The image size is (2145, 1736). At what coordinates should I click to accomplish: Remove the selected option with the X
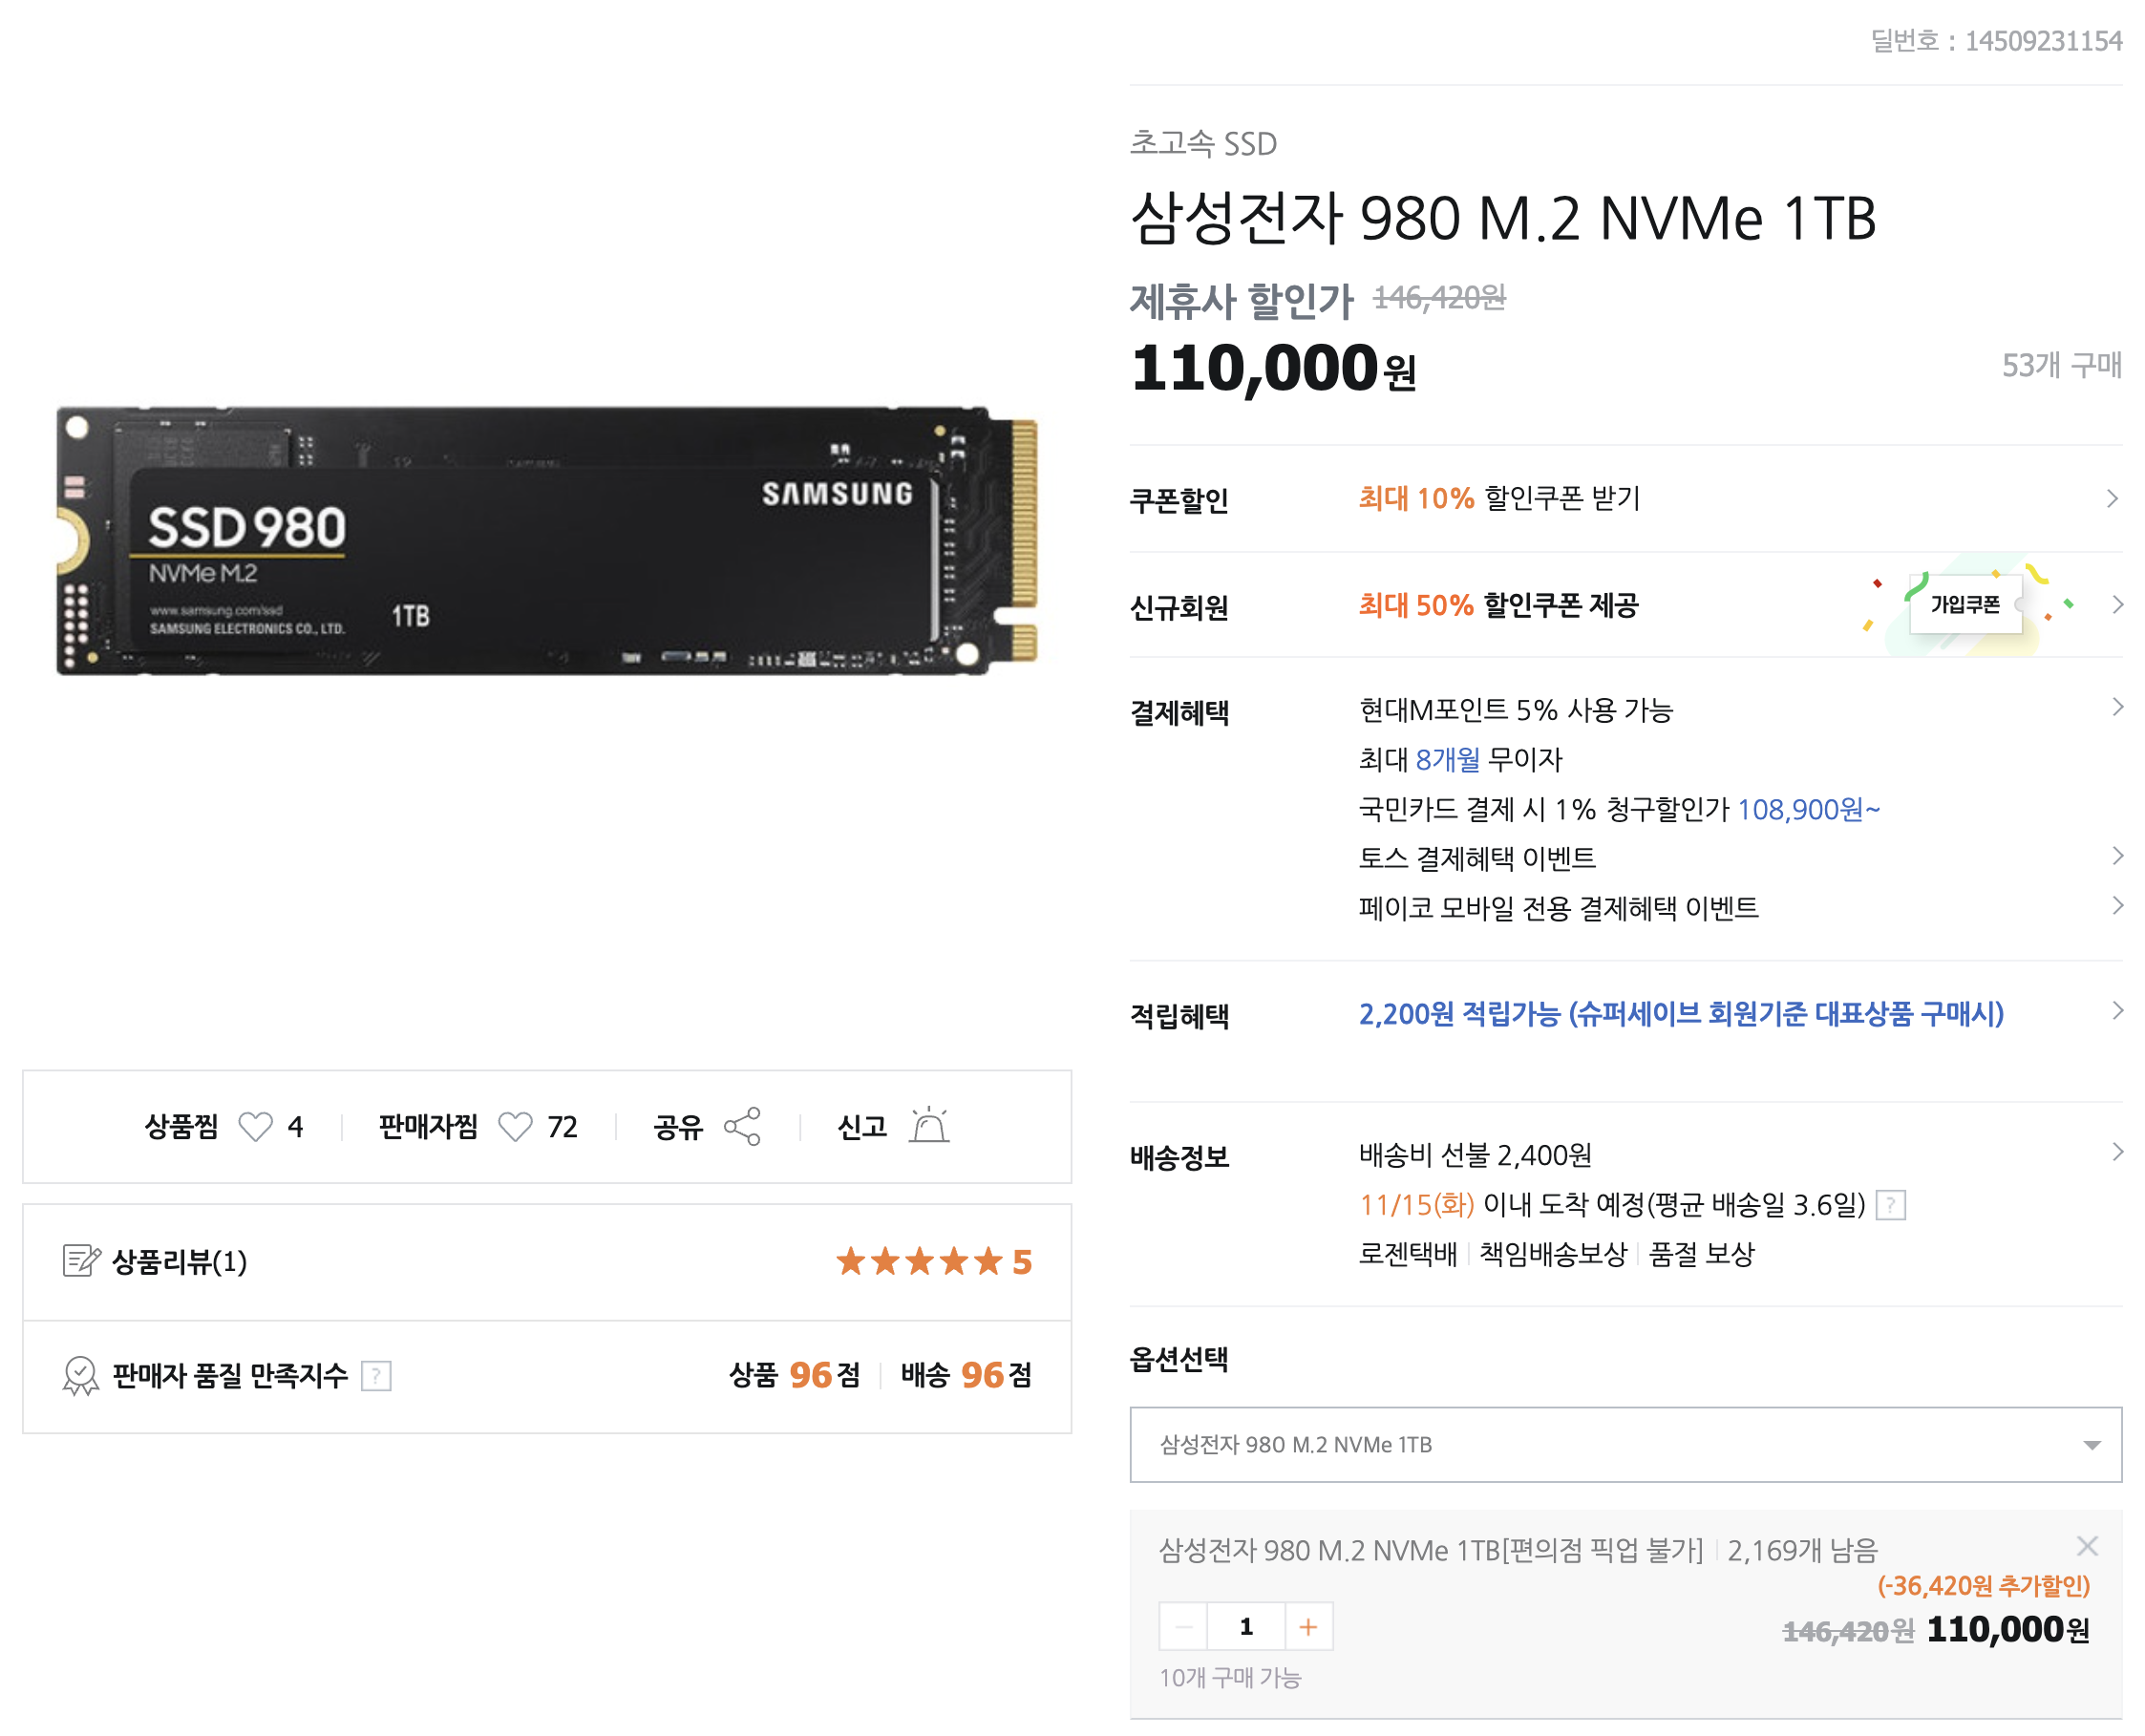2087,1547
